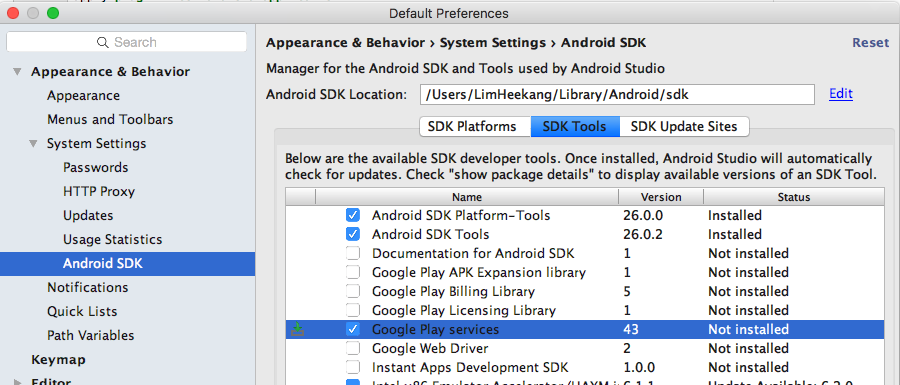Select the Google Web Driver row name
900x385 pixels.
[430, 348]
